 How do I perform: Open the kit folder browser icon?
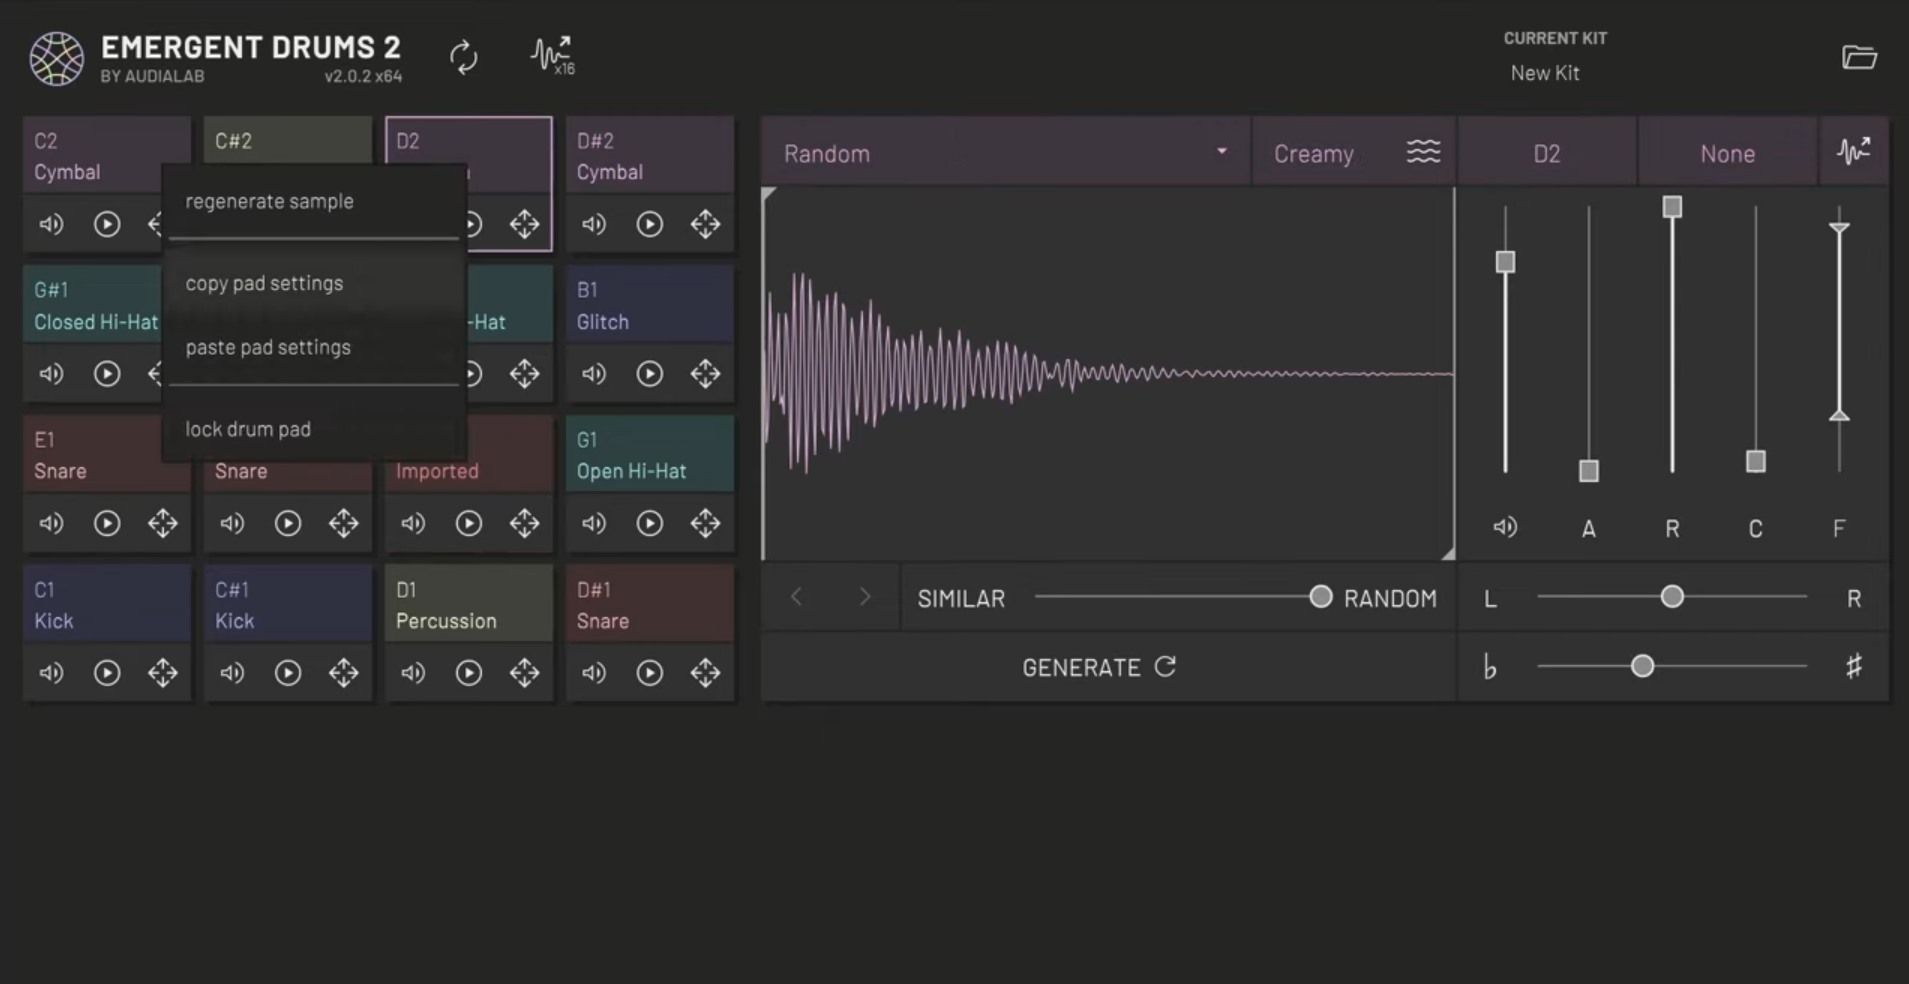(x=1859, y=57)
